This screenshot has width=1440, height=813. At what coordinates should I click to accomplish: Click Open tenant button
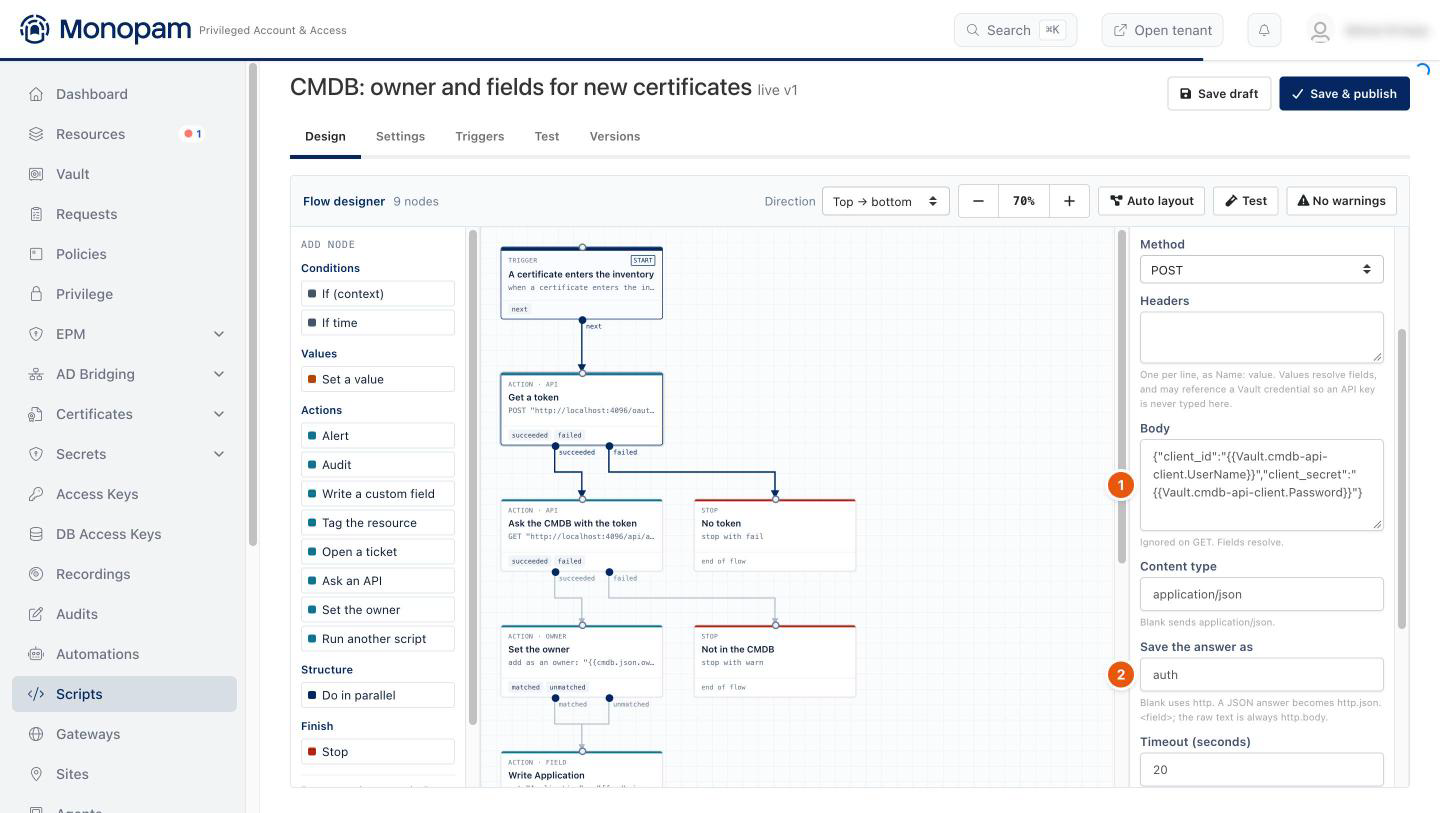click(1162, 30)
